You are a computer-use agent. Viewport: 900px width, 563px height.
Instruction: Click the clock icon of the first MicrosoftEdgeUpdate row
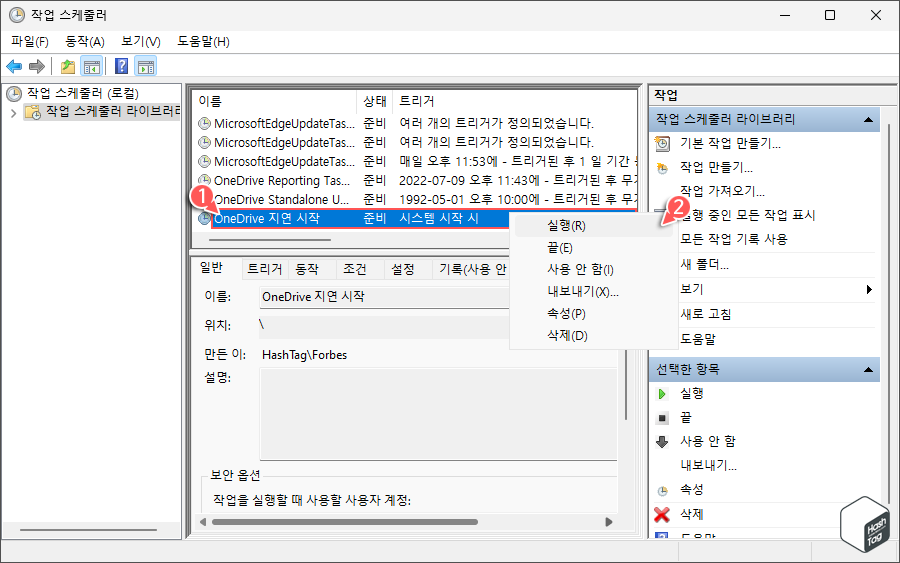(204, 123)
